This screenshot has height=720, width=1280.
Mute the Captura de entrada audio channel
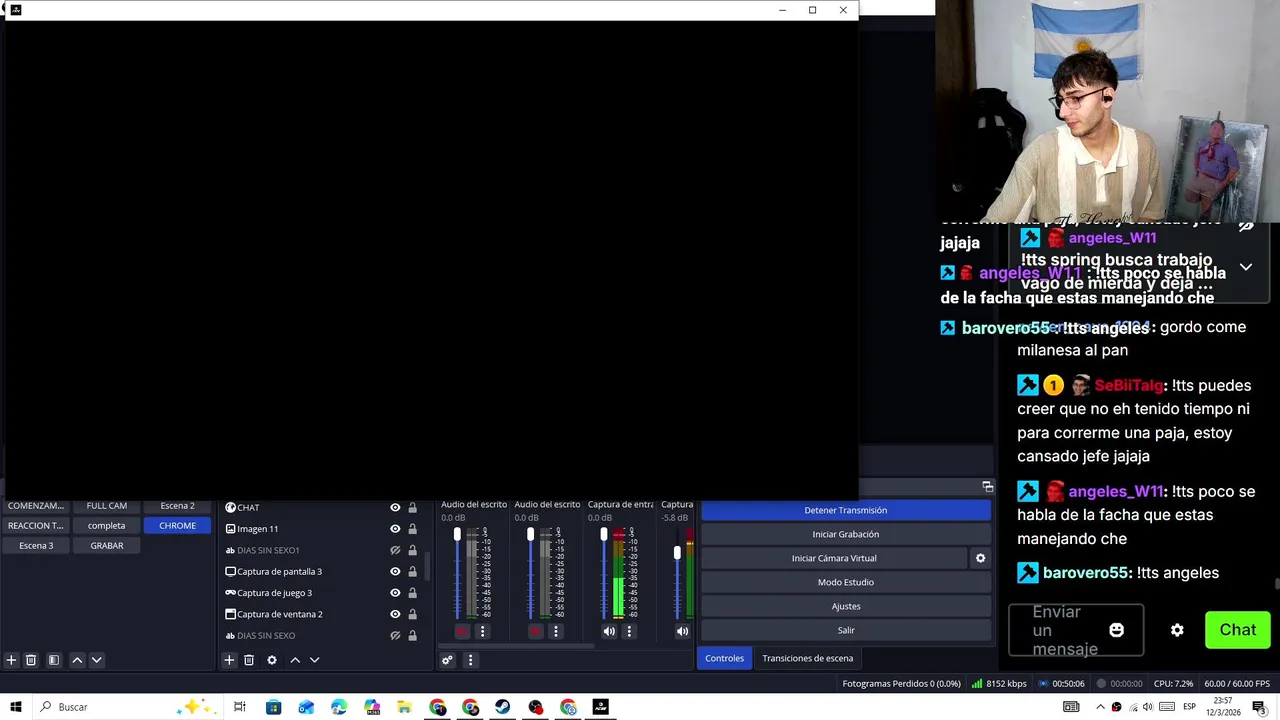609,631
